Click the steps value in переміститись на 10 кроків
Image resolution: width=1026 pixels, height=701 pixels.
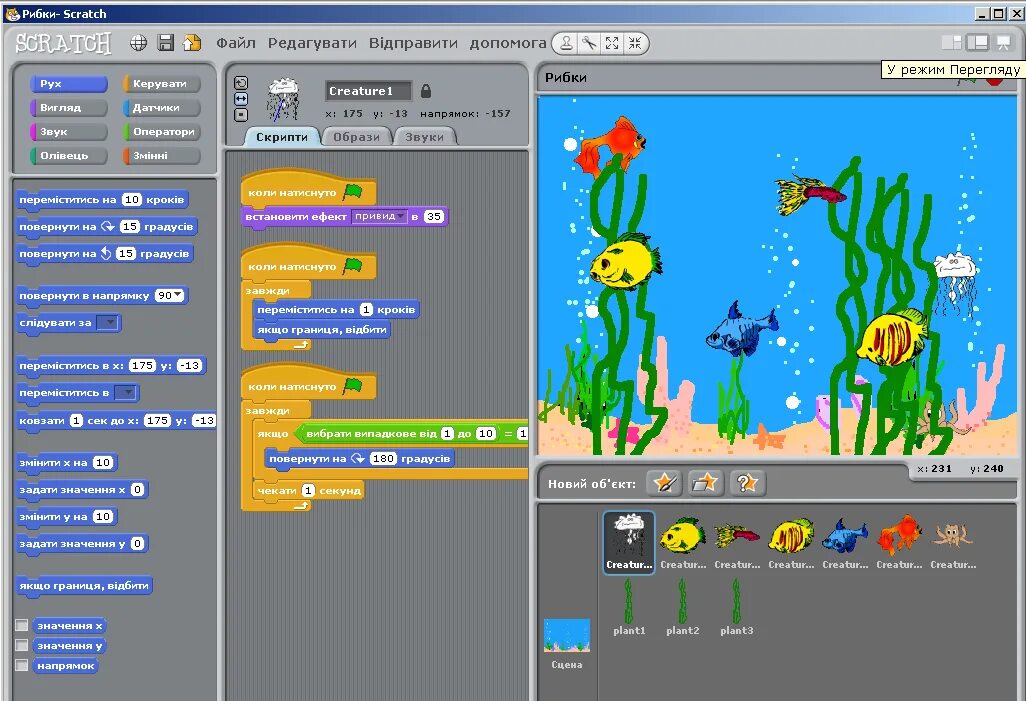point(132,200)
